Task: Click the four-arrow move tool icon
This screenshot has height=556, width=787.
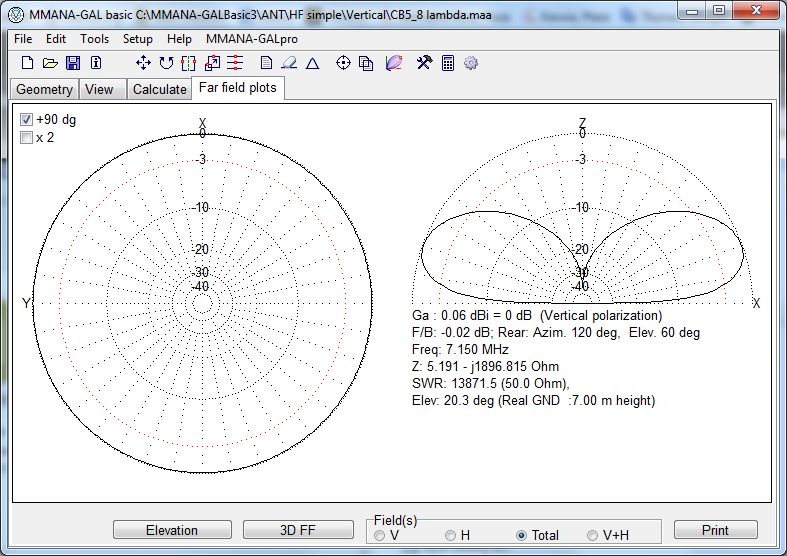Action: click(x=143, y=63)
